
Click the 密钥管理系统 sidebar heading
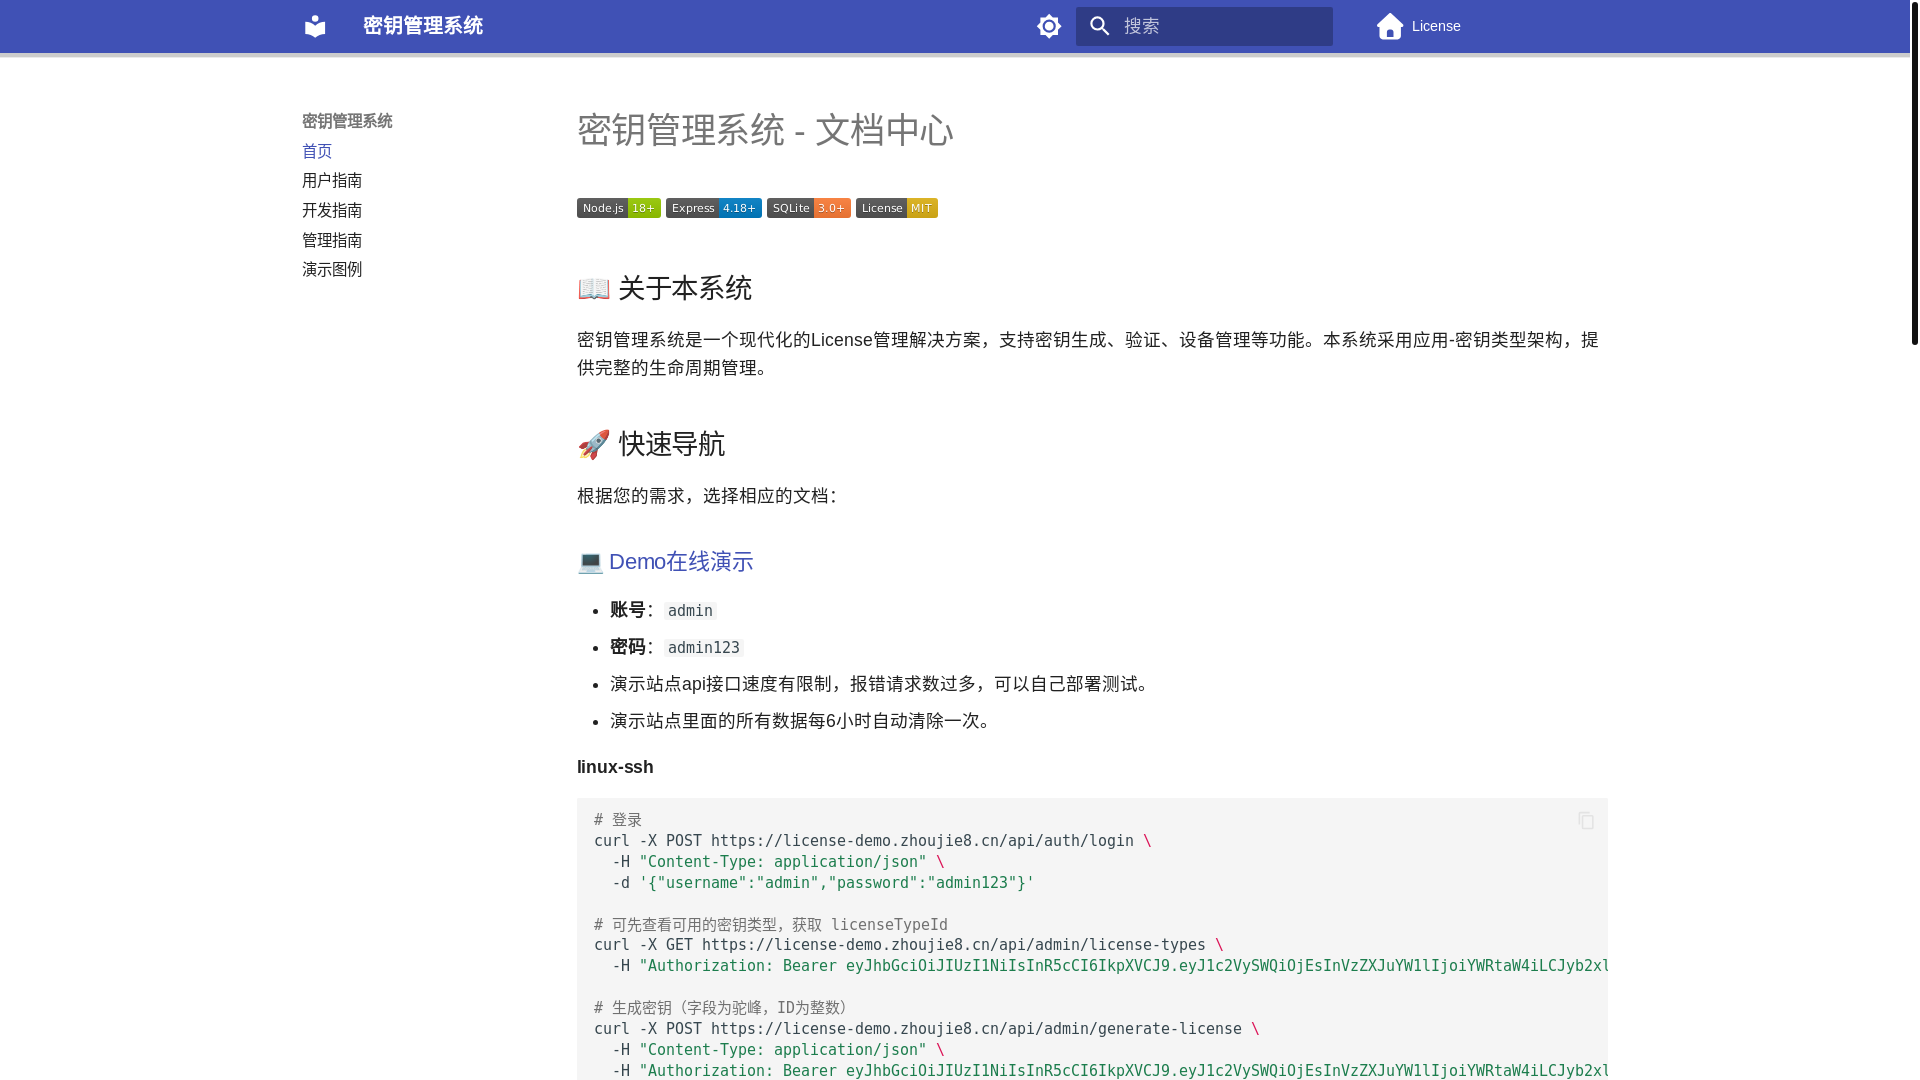pyautogui.click(x=347, y=121)
